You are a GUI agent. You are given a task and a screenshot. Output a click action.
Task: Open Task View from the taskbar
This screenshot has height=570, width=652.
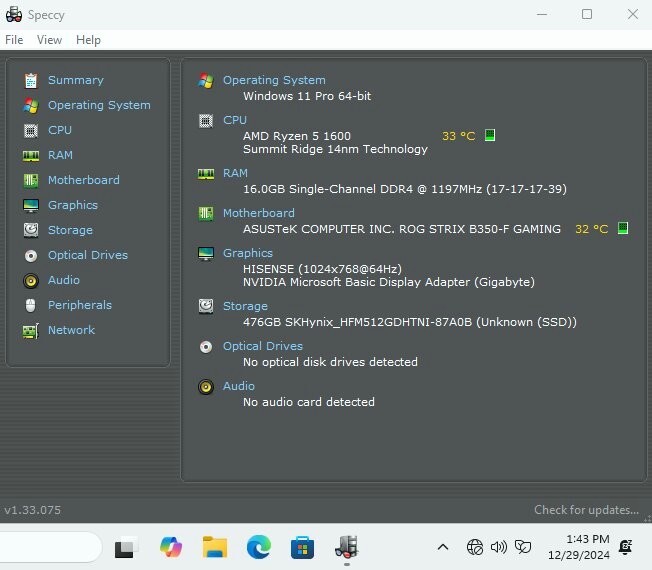[x=126, y=548]
